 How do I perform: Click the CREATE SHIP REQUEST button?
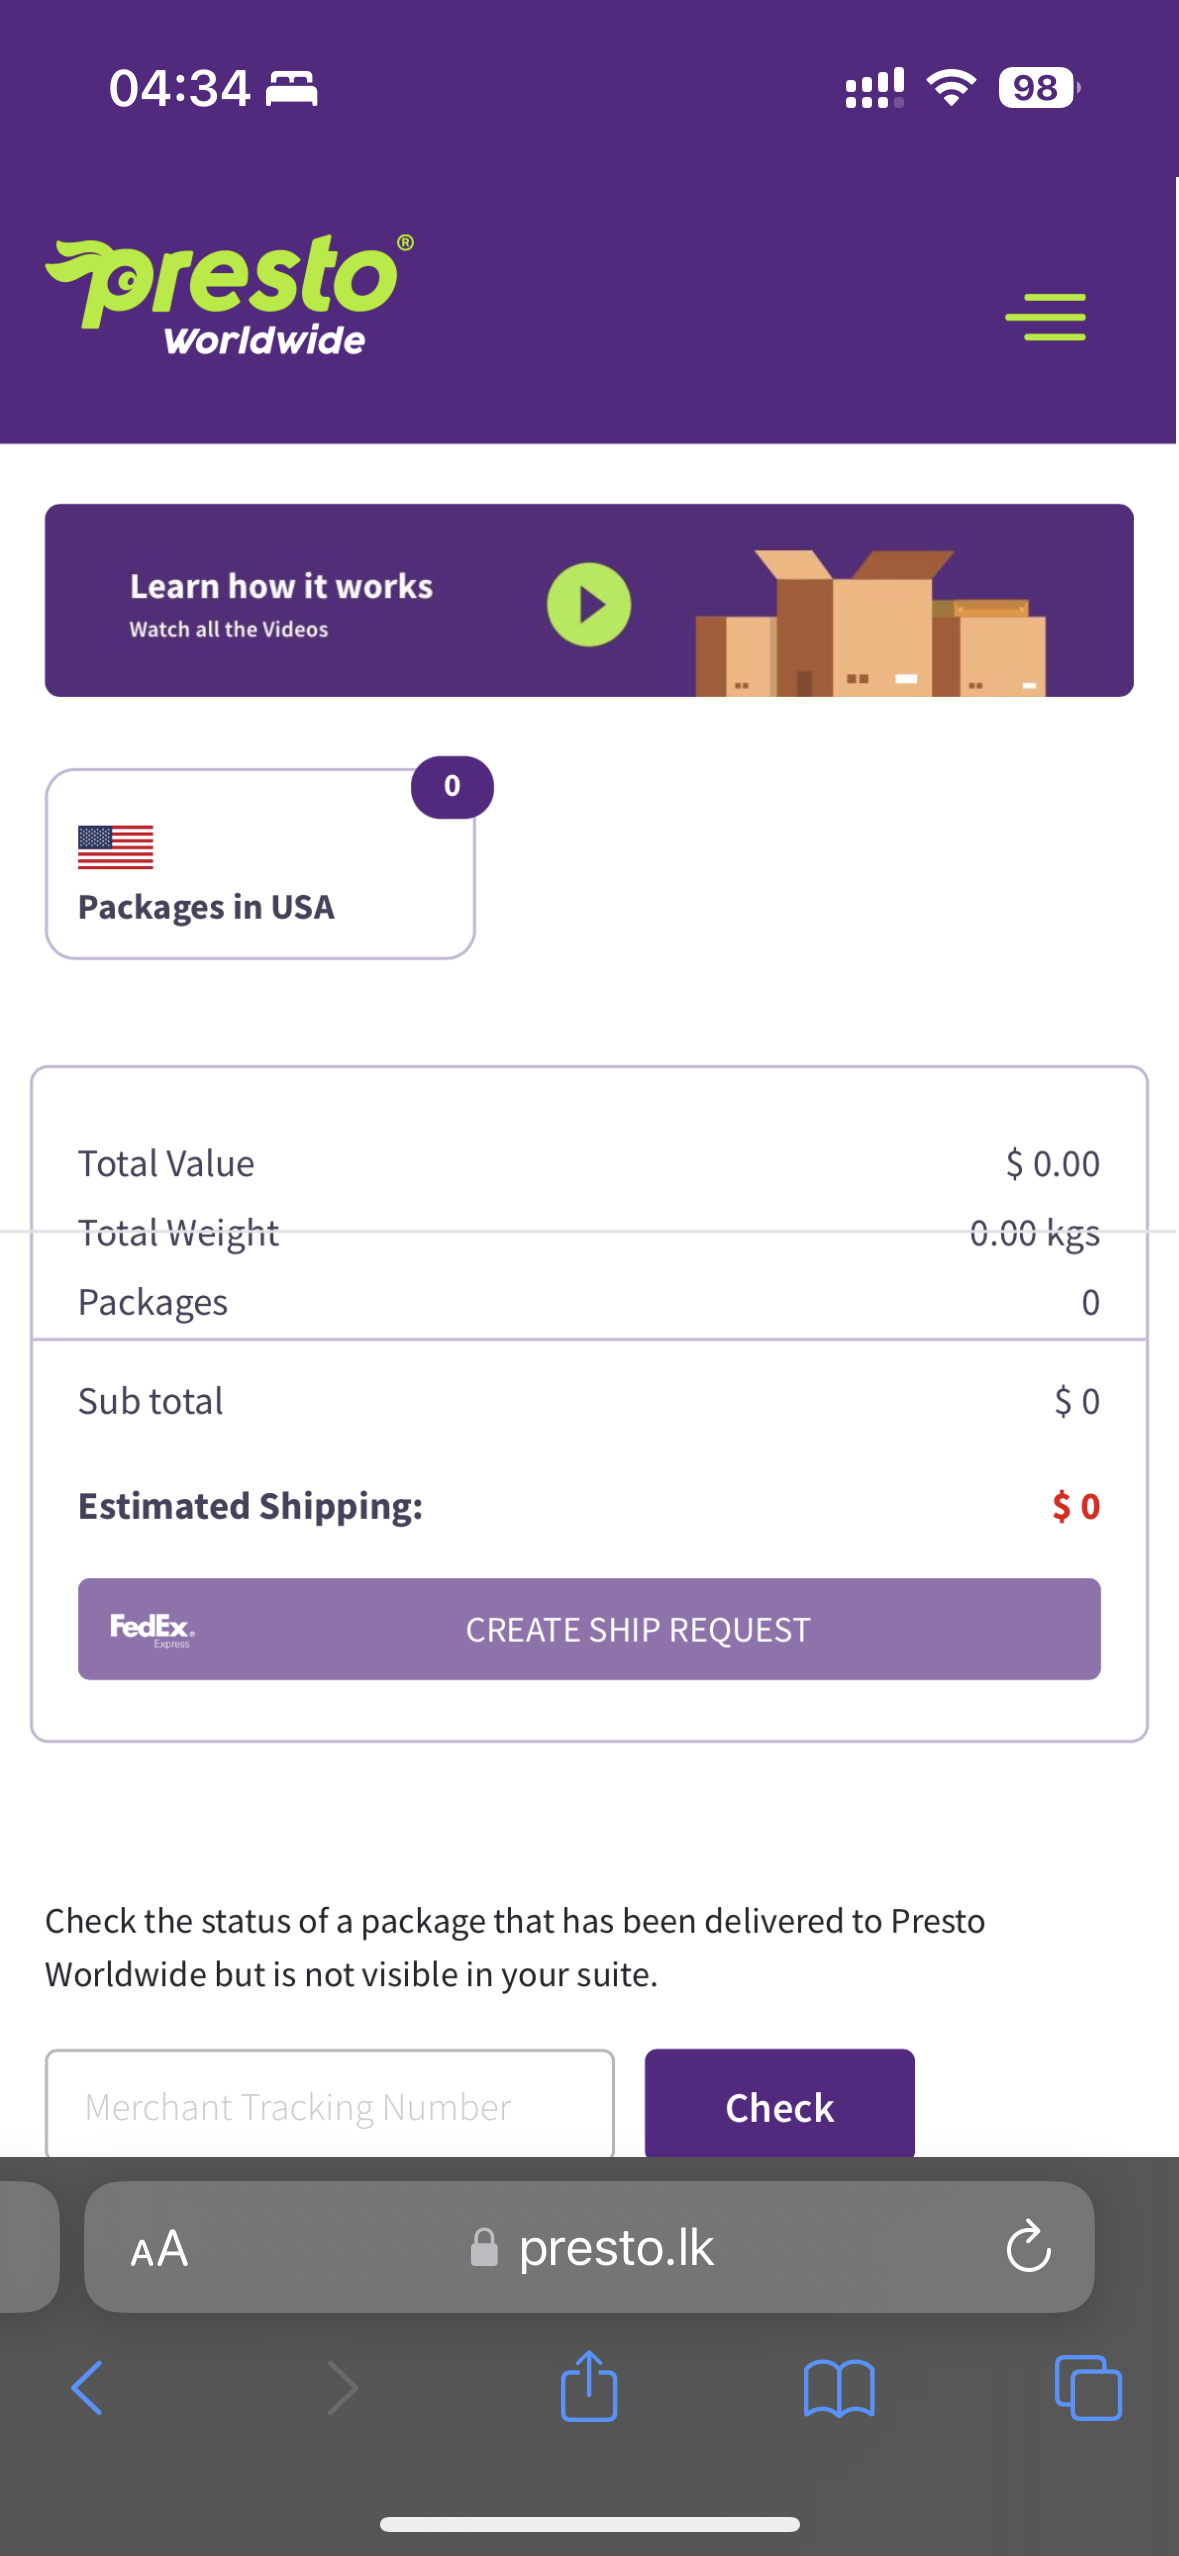589,1629
